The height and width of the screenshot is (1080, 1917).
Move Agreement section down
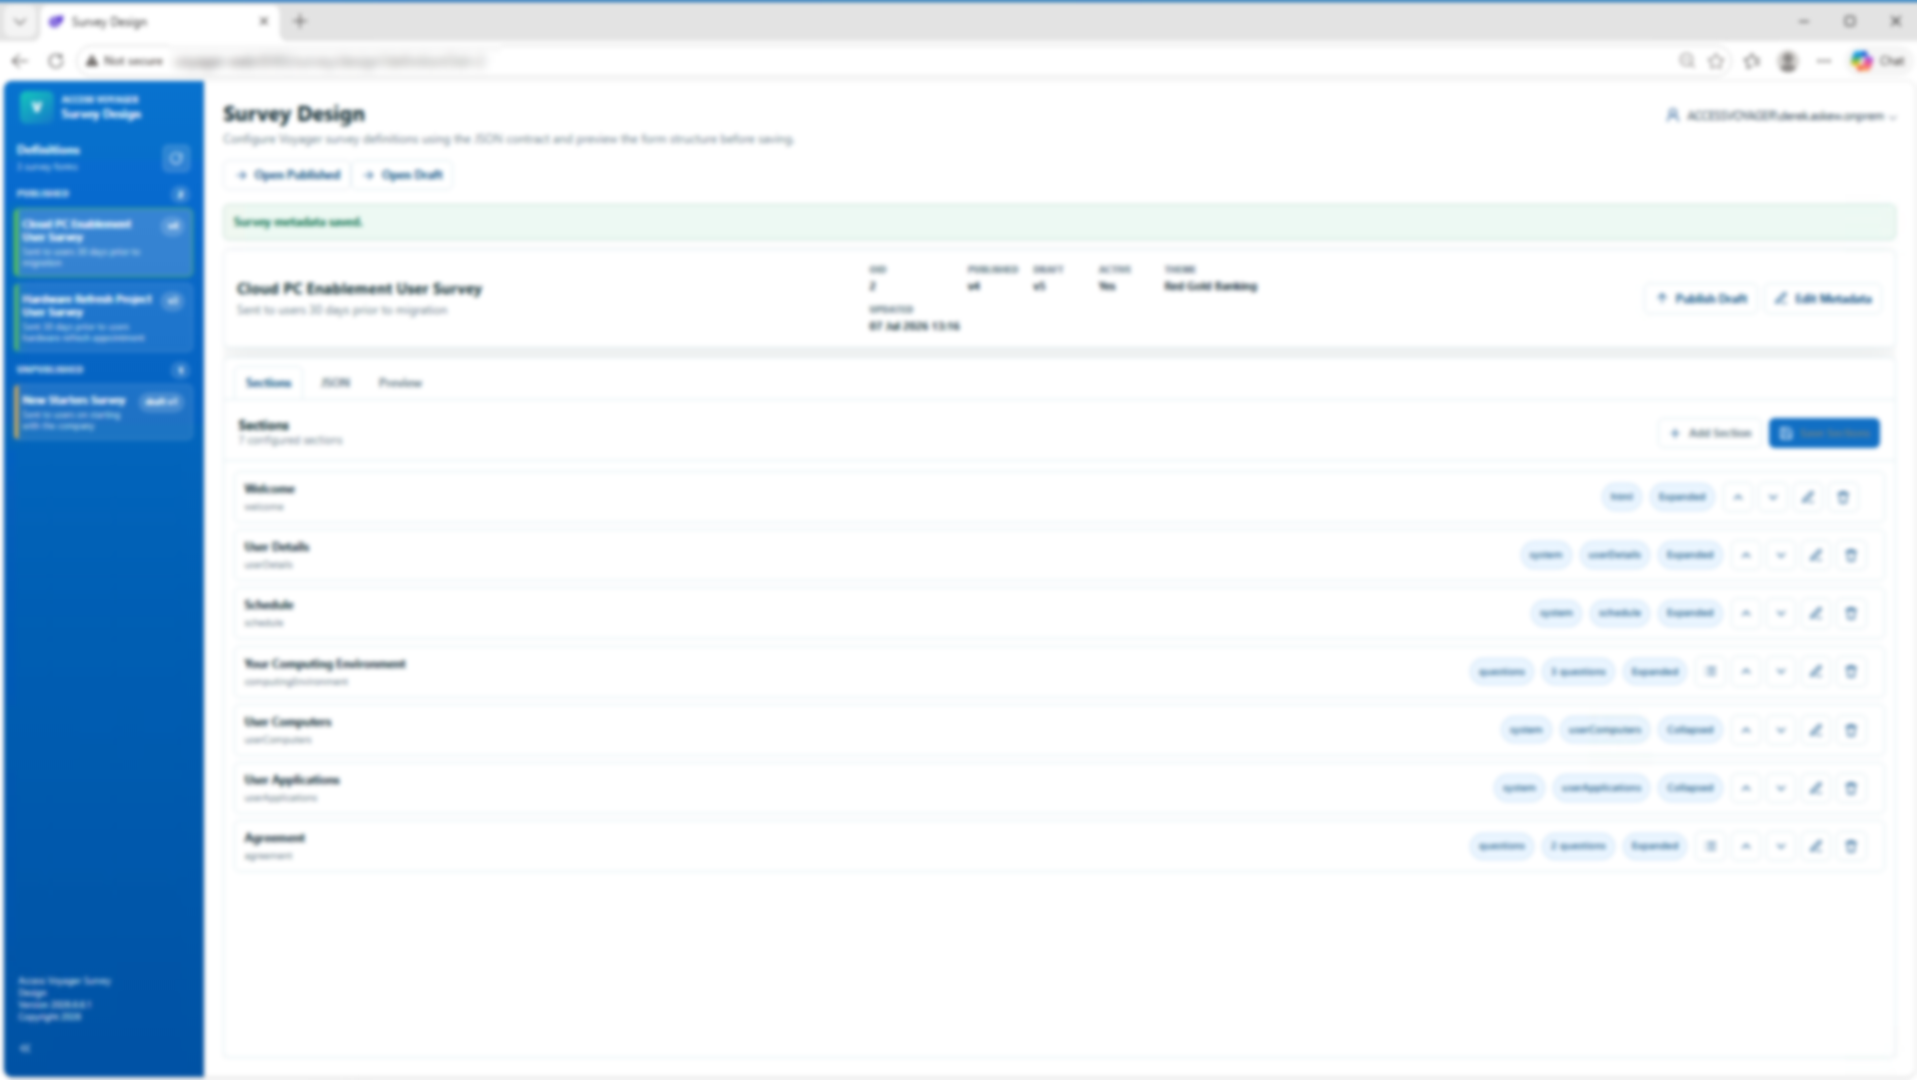tap(1781, 846)
